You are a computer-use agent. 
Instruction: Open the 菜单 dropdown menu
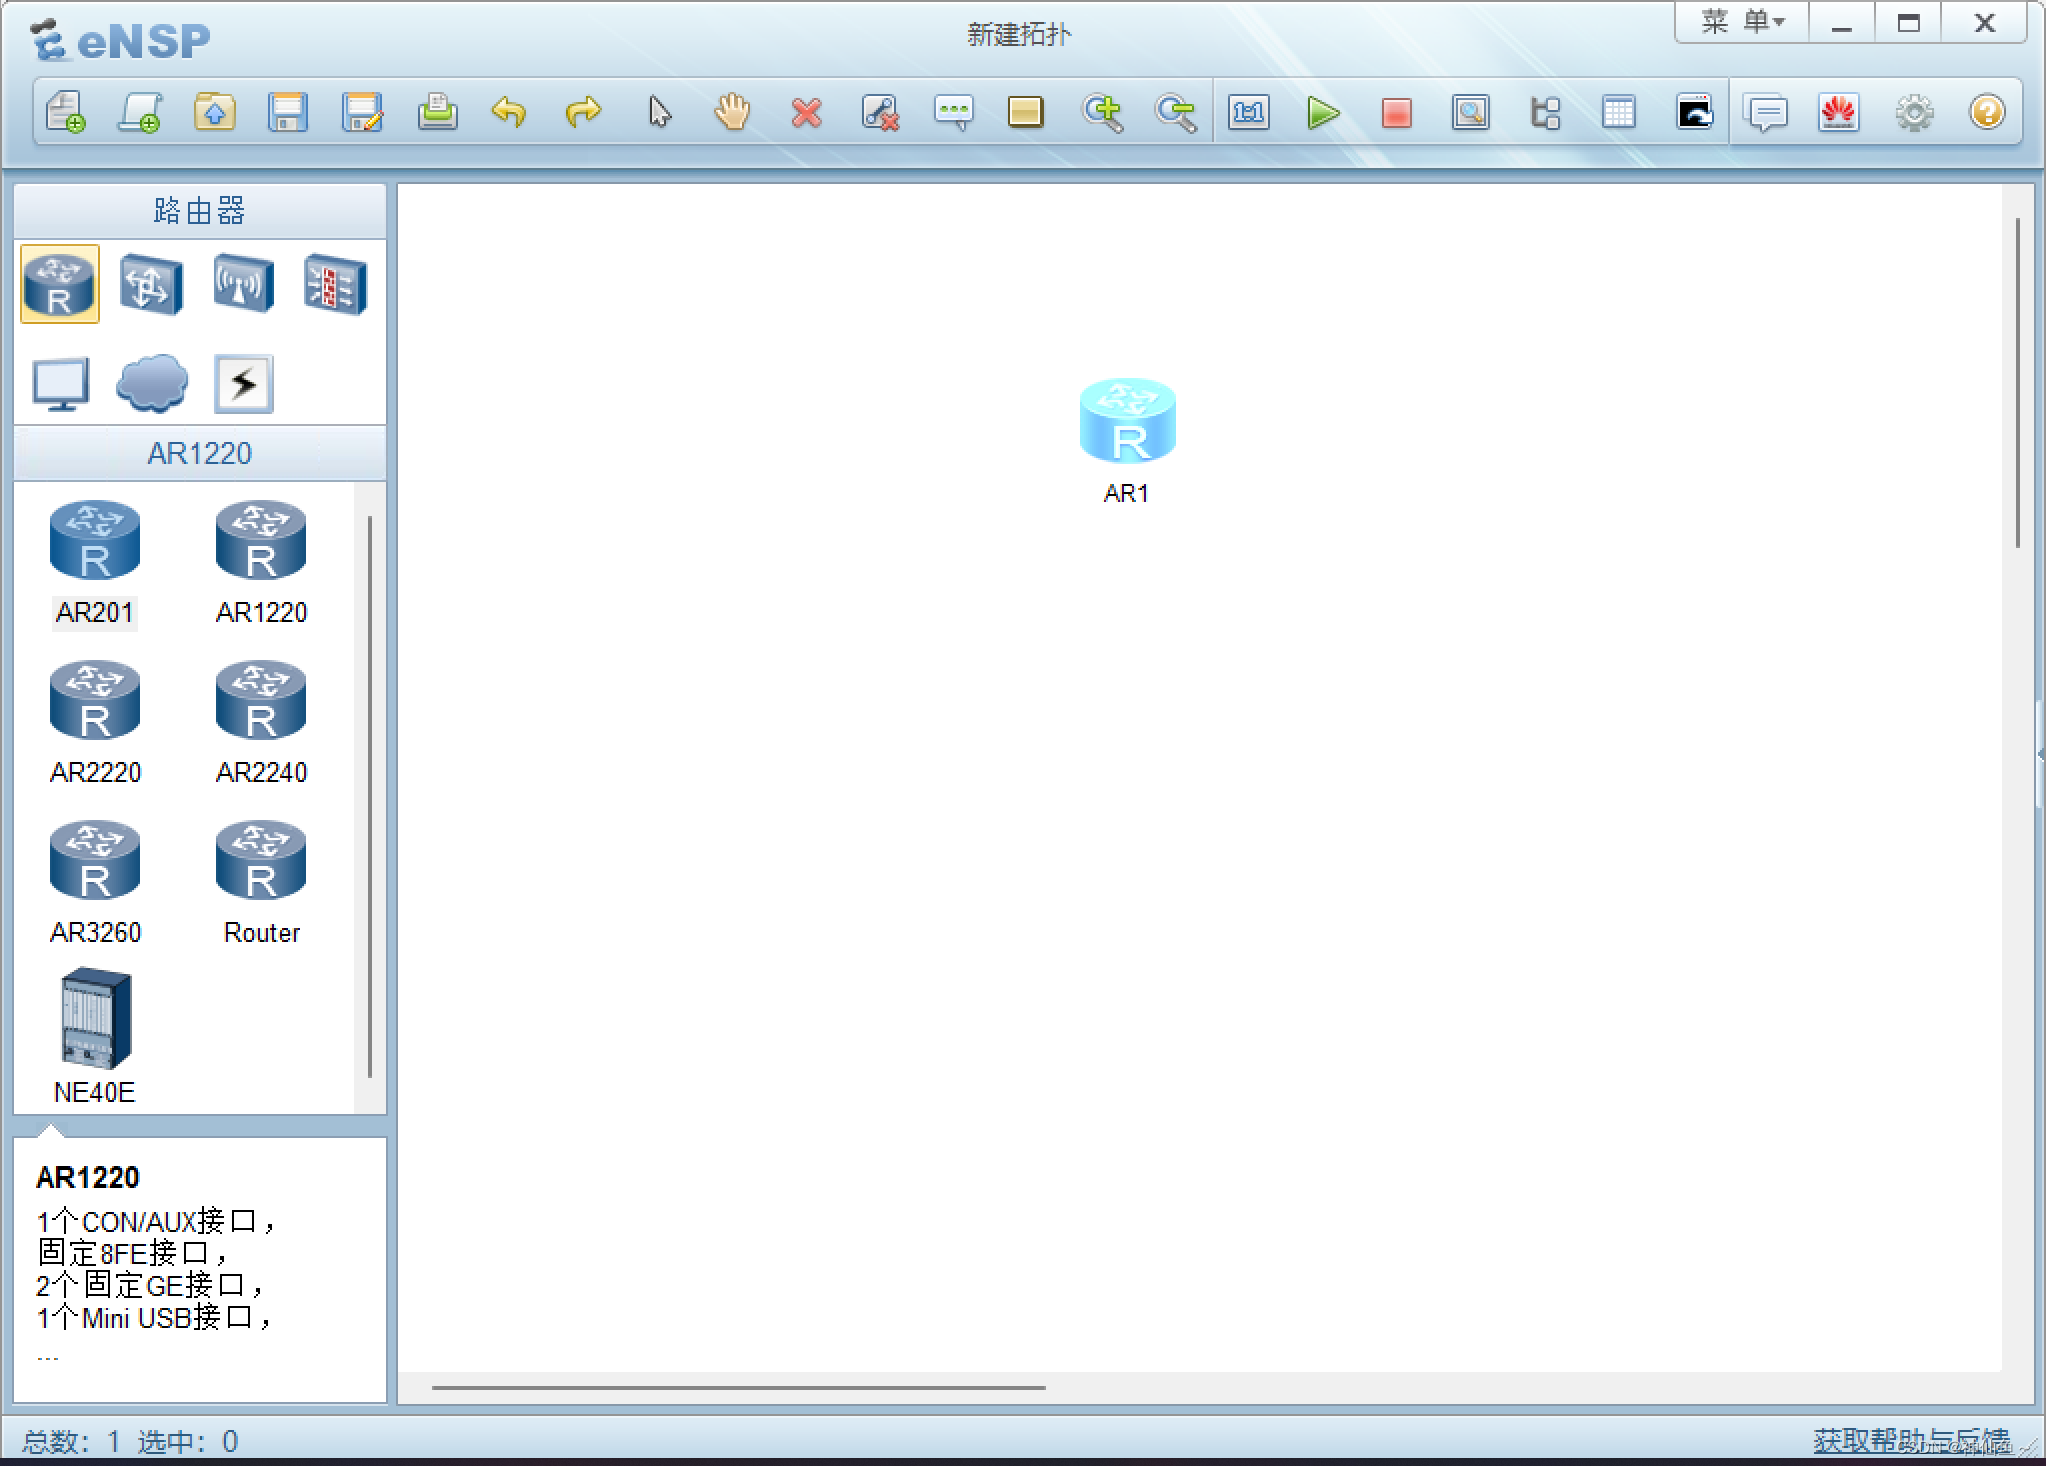(1740, 21)
